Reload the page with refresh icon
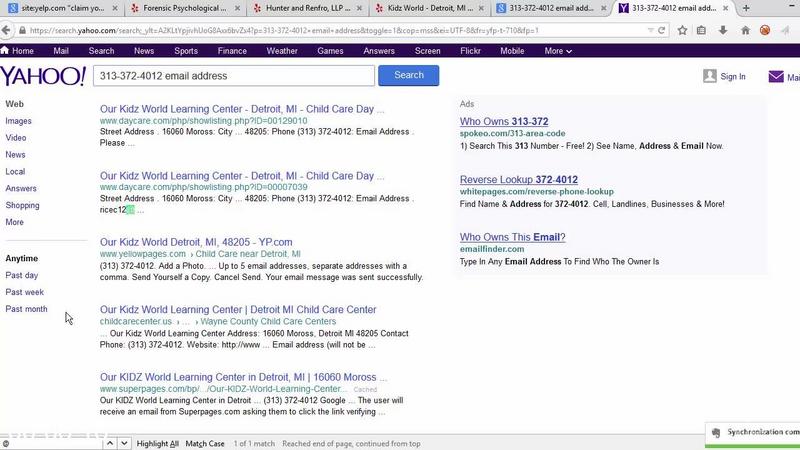The image size is (800, 450). click(x=662, y=30)
